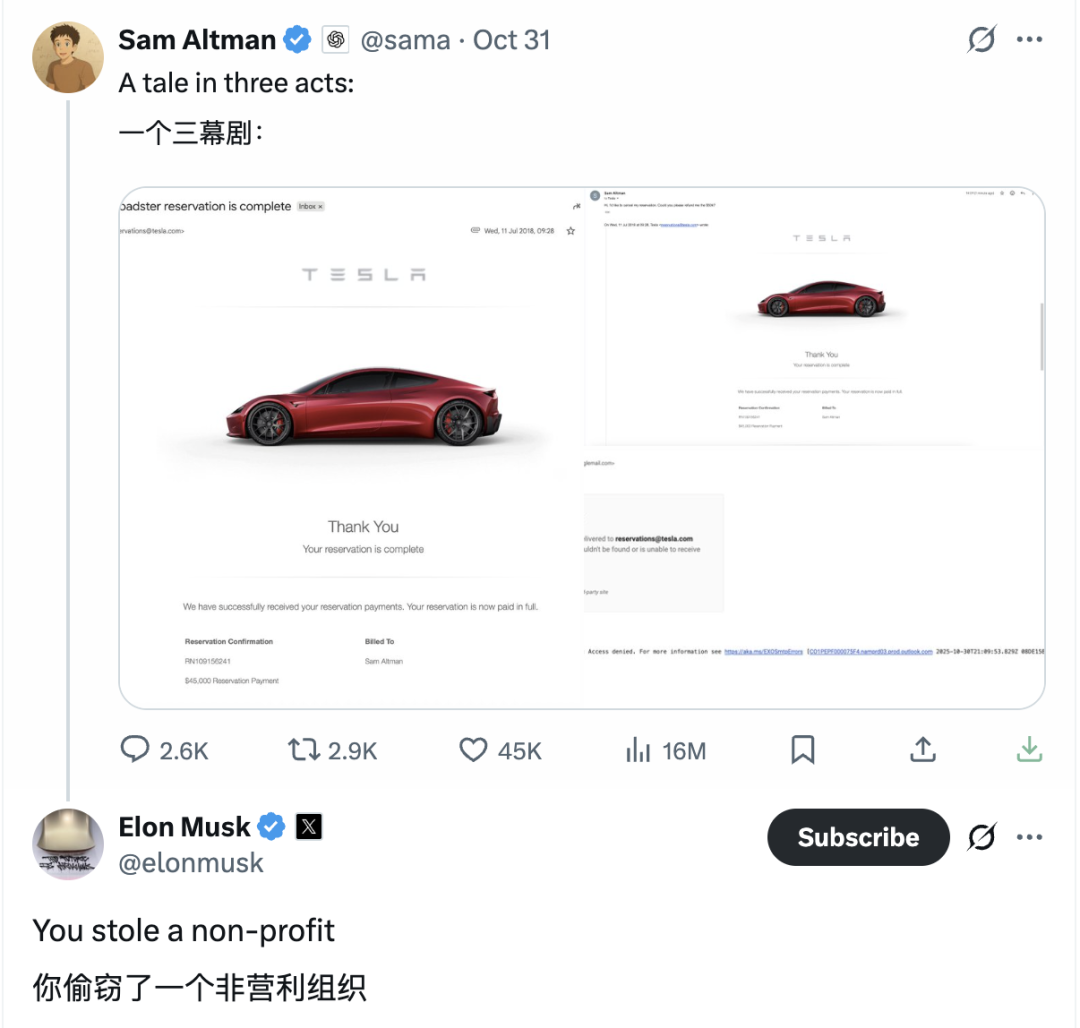Open more options on Sam Altman's tweet
The height and width of the screenshot is (1028, 1080).
coord(1029,40)
